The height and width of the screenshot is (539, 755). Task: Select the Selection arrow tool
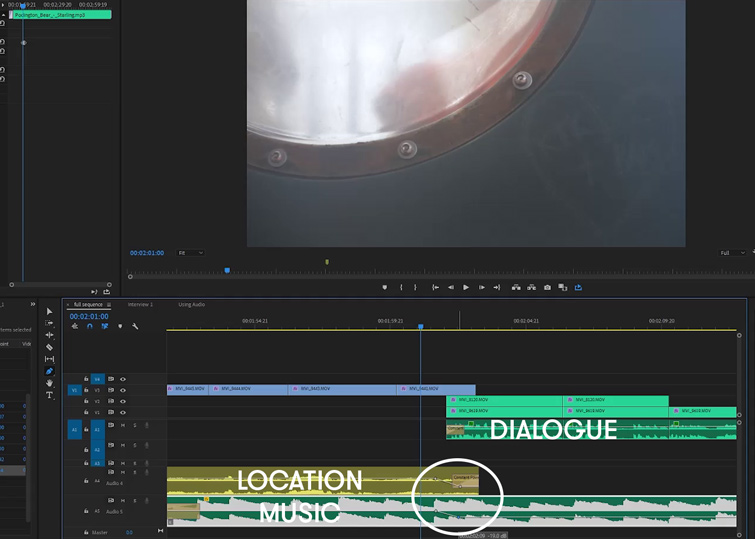click(x=50, y=312)
